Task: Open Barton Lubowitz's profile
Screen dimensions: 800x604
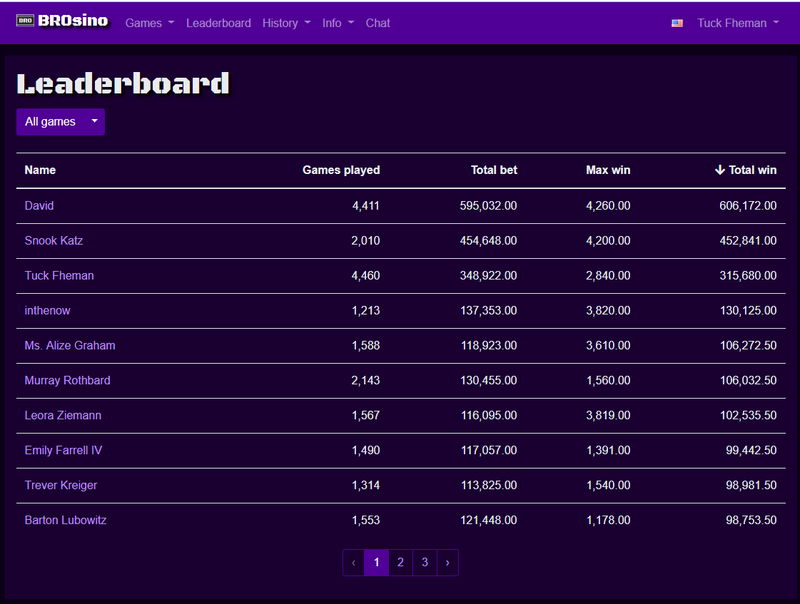Action: [65, 520]
